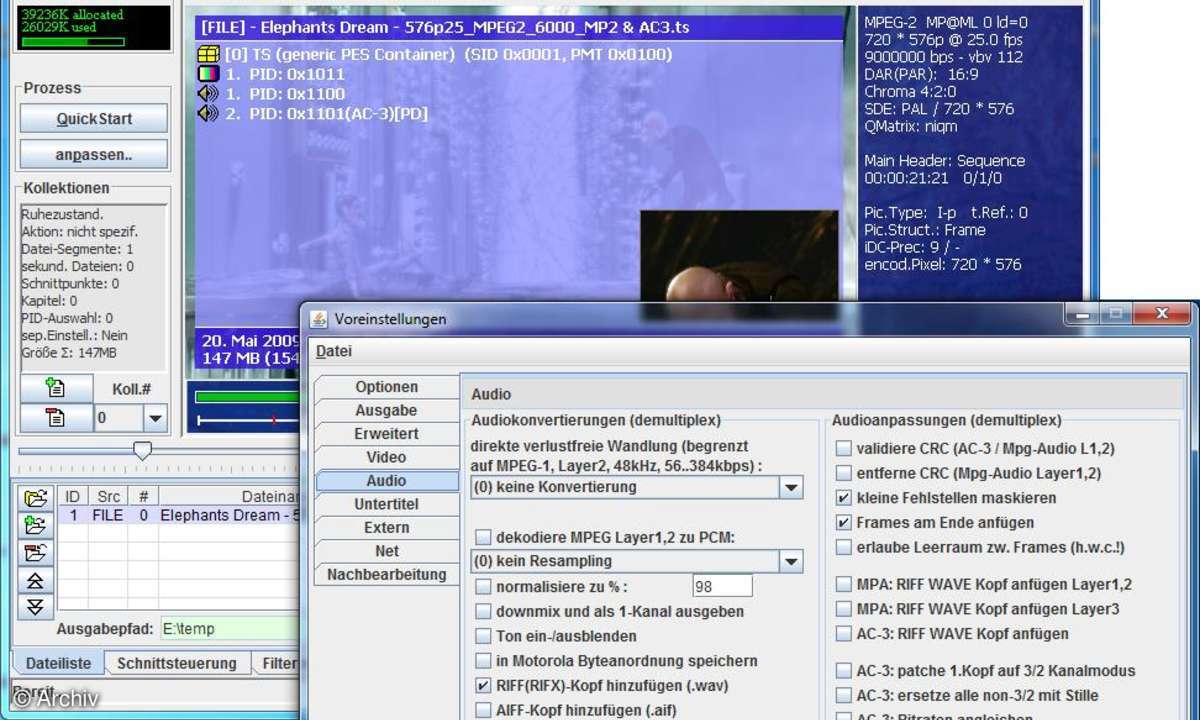Uncheck 'RIFF(RIFX)-Kopf hinzufügen (.wav)'
Image resolution: width=1200 pixels, height=720 pixels.
(x=483, y=686)
